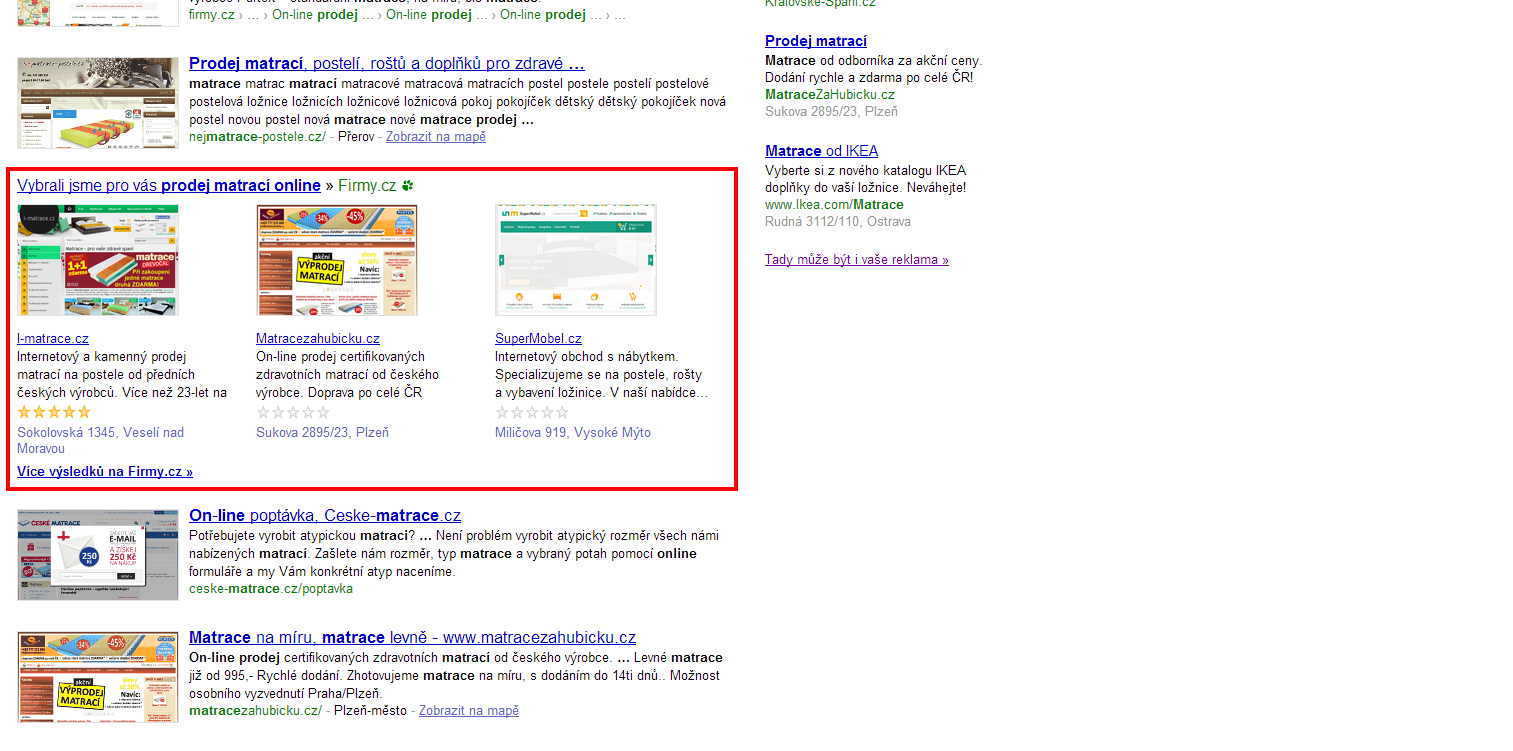Click the gold star rating of I-matrace.cz
This screenshot has width=1513, height=751.
[x=54, y=412]
